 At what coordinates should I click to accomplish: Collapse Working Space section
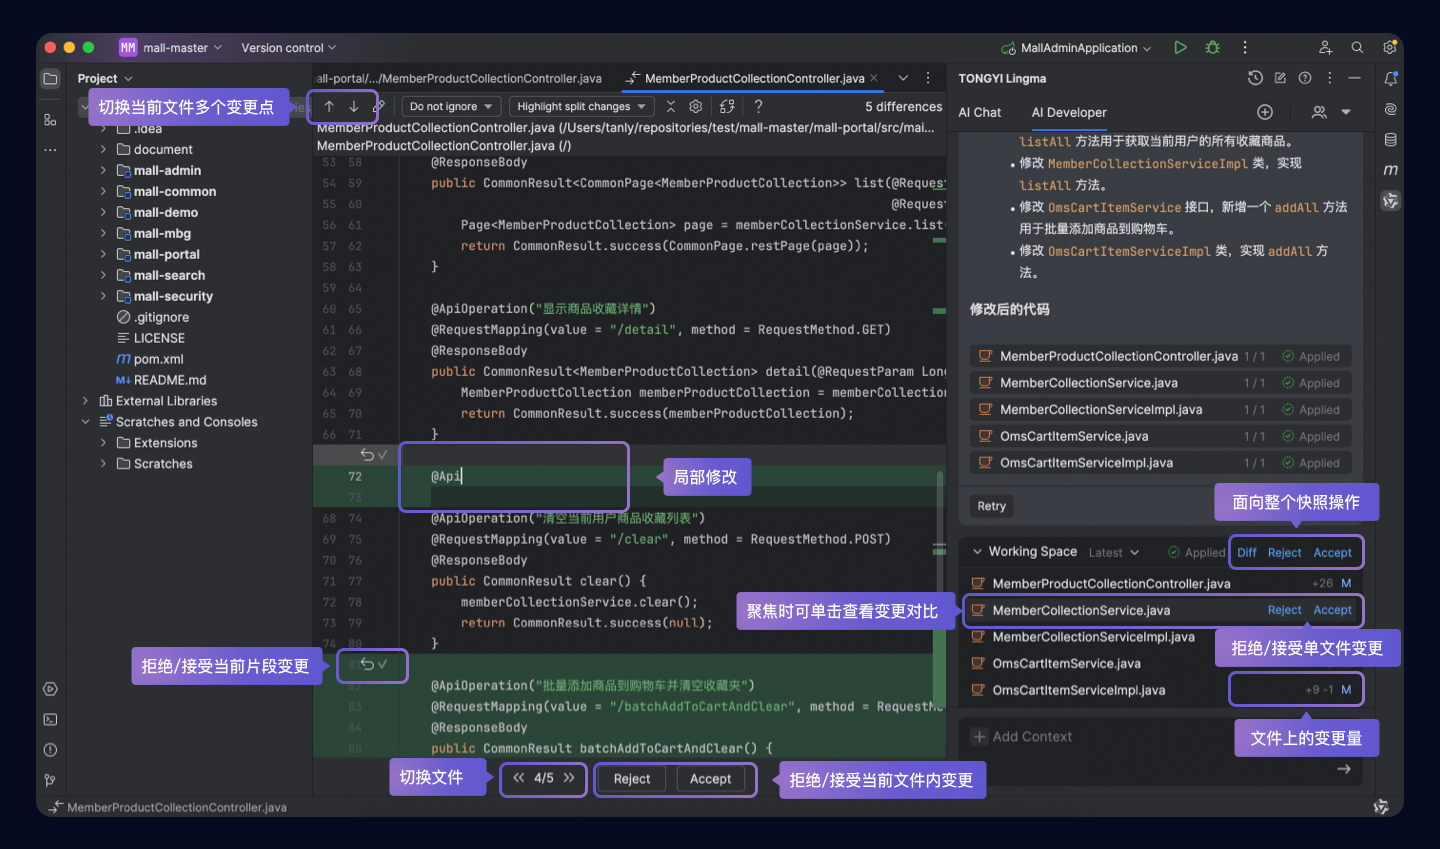977,552
